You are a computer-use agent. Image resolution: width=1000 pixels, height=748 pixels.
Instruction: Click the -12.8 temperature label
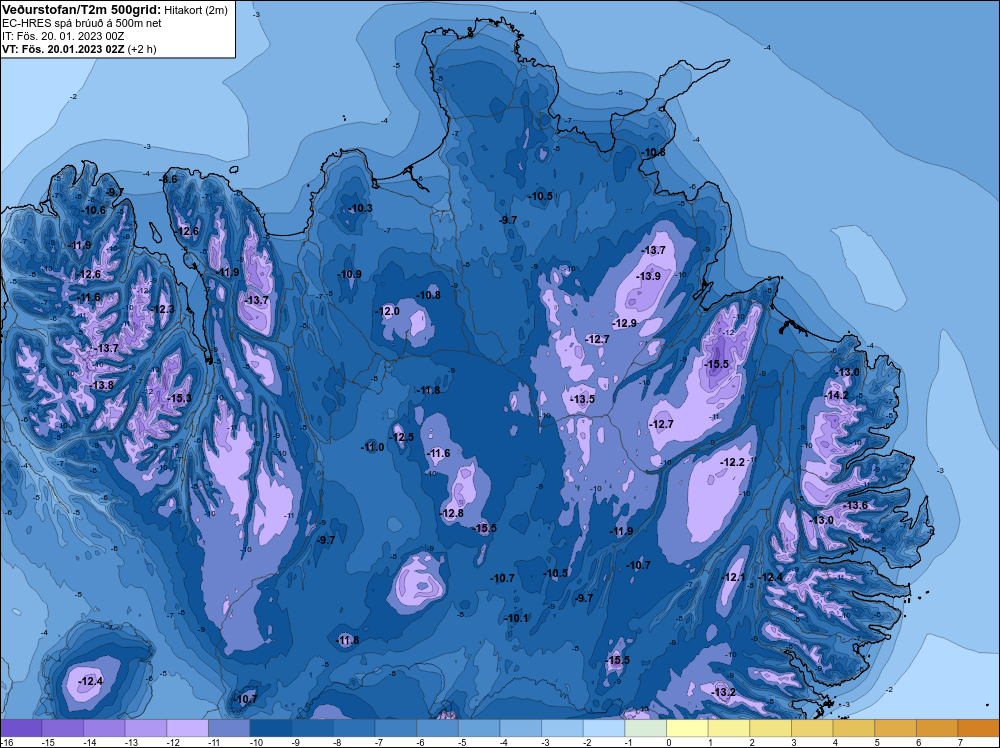click(452, 513)
